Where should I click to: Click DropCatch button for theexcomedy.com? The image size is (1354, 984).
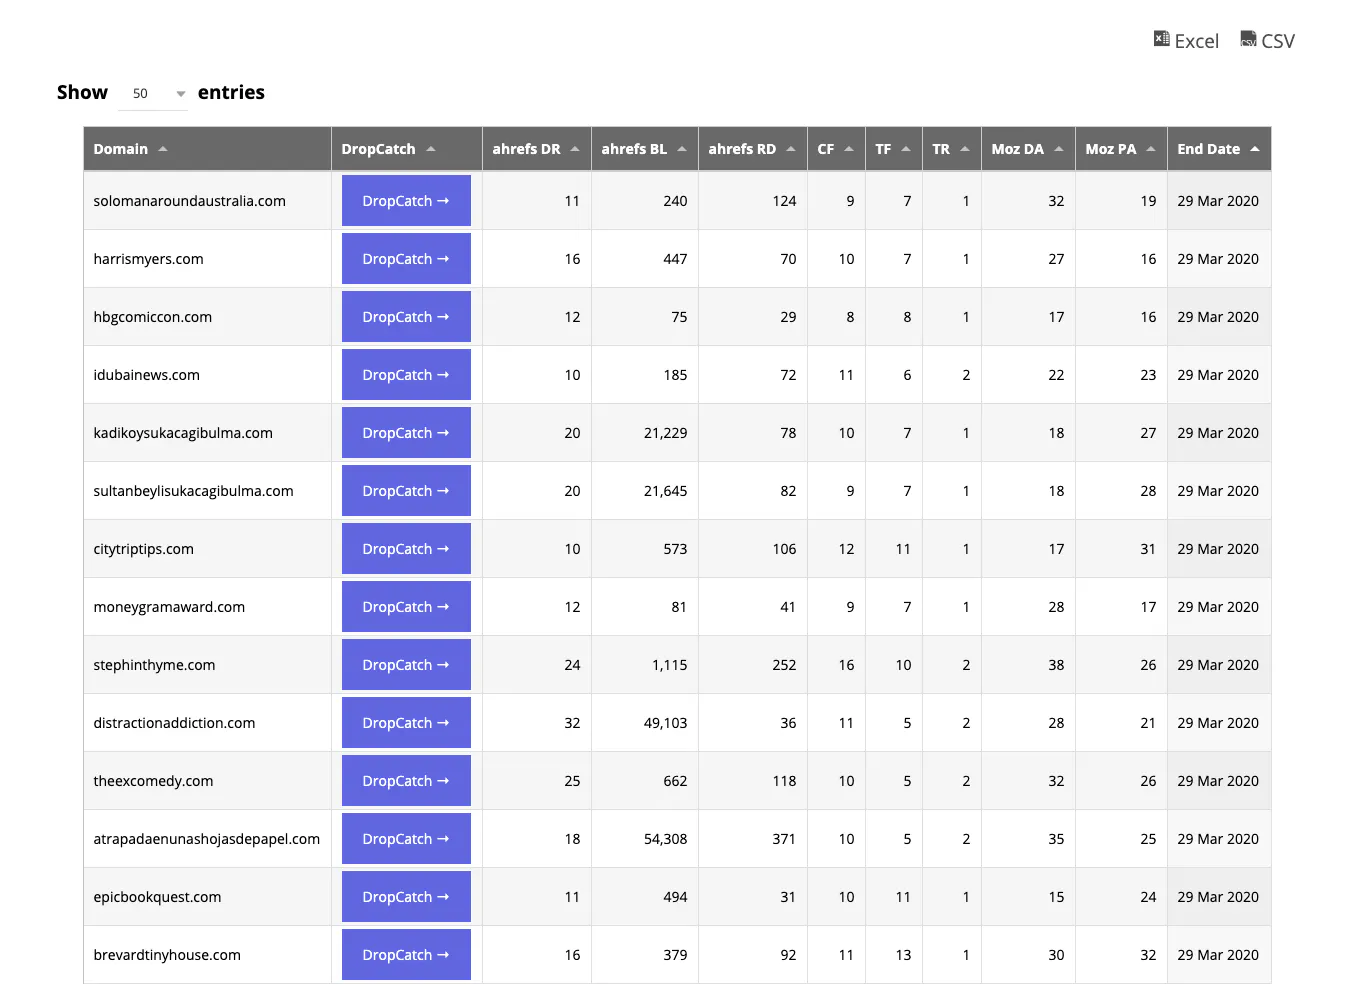tap(406, 781)
